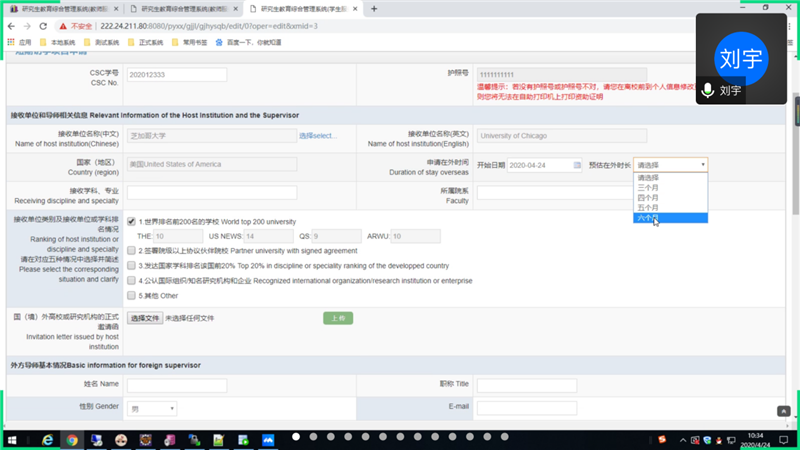Screen dimensions: 800x450
Task: Click the QS ranking field
Action: 337,236
